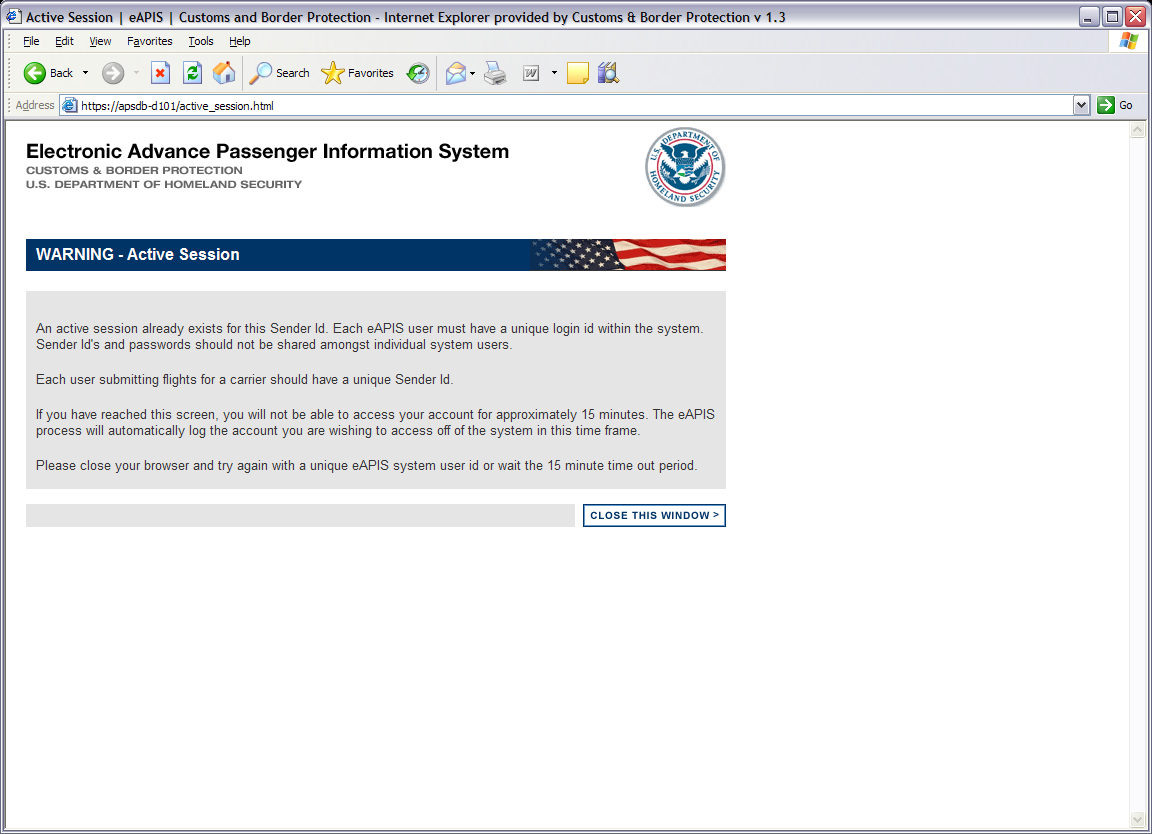Go to Home page icon
The image size is (1152, 834).
(x=224, y=73)
